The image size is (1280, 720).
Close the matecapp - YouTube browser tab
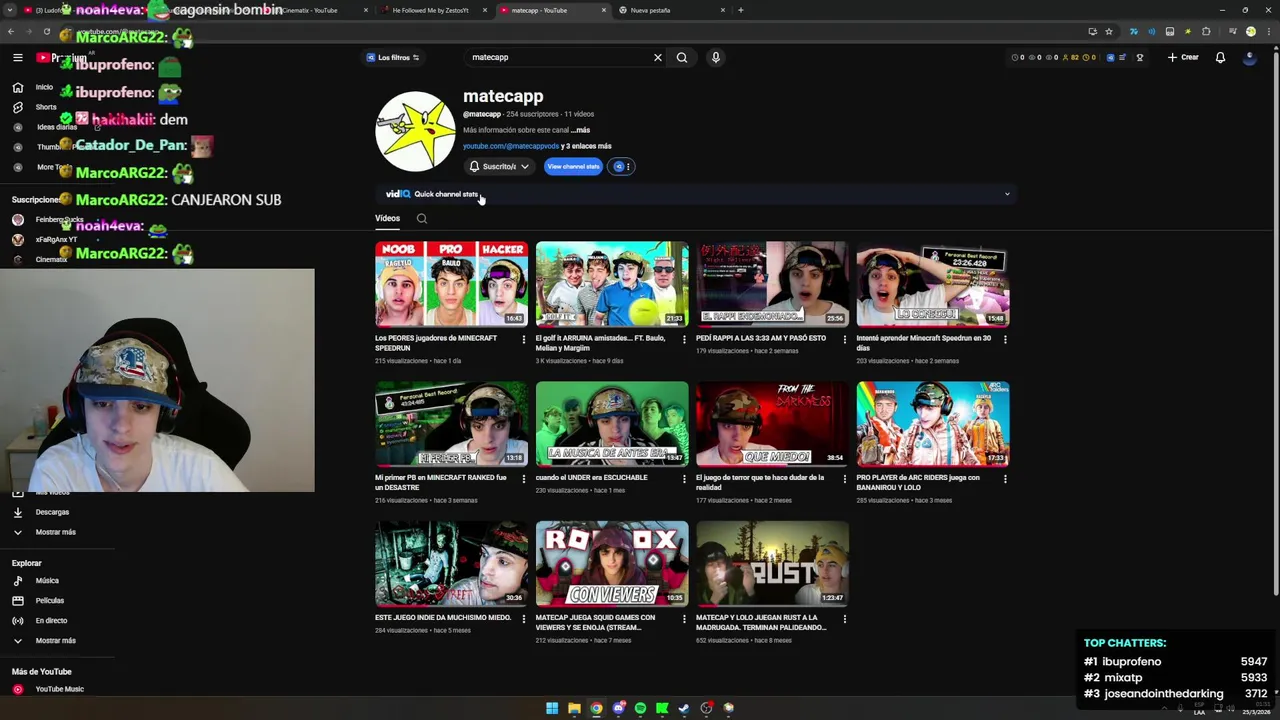(604, 10)
